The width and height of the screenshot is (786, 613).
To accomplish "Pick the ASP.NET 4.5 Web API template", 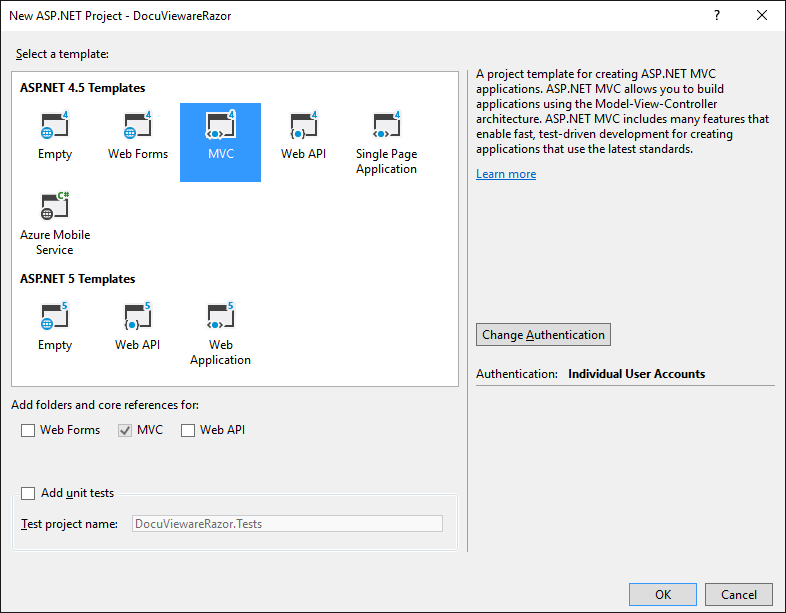I will 303,125.
